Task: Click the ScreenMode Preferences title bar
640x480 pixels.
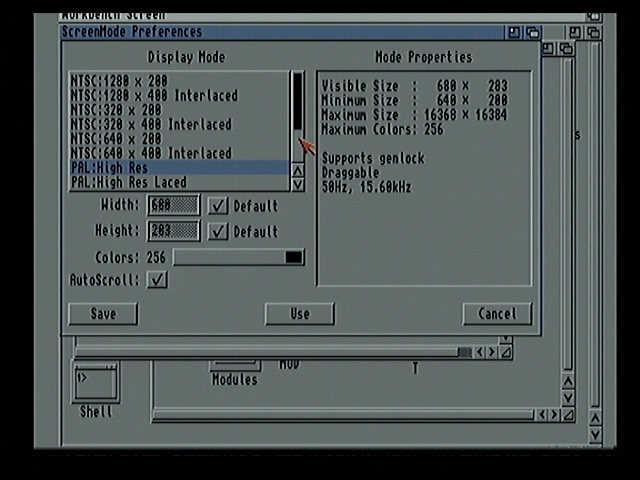Action: (282, 32)
